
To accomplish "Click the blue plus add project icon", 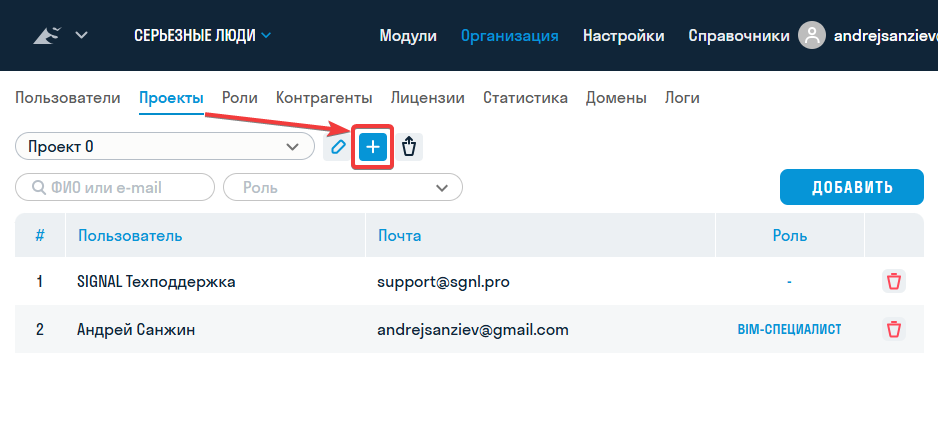I will tap(373, 147).
